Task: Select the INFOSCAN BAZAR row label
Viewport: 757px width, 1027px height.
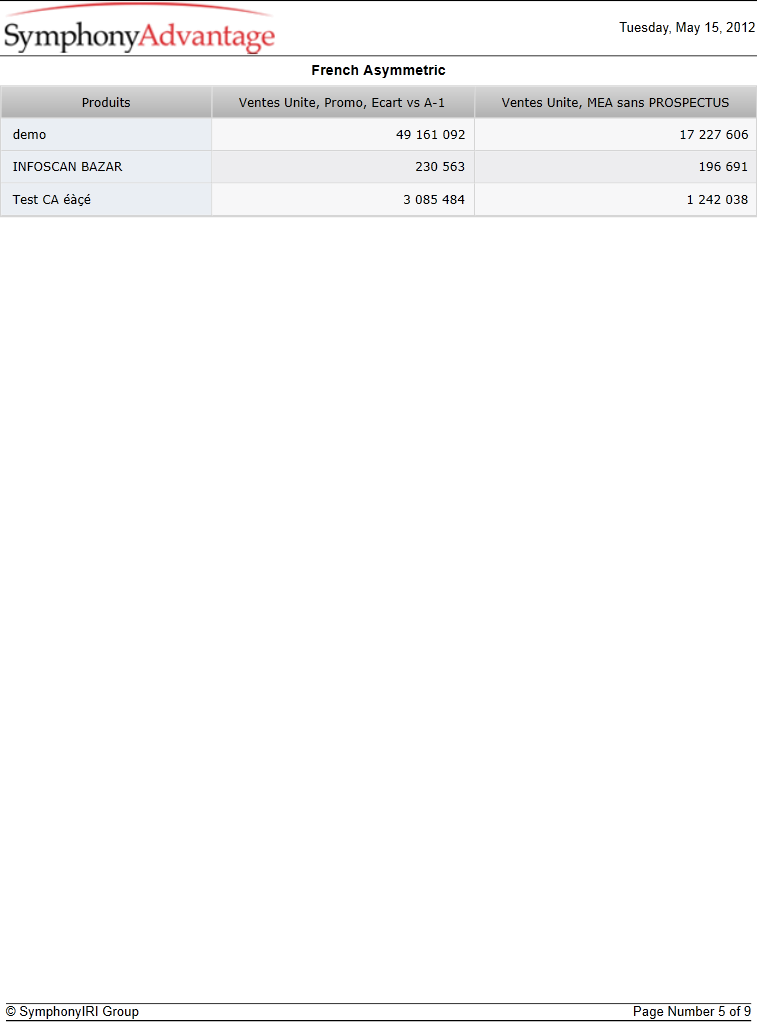Action: pos(67,166)
